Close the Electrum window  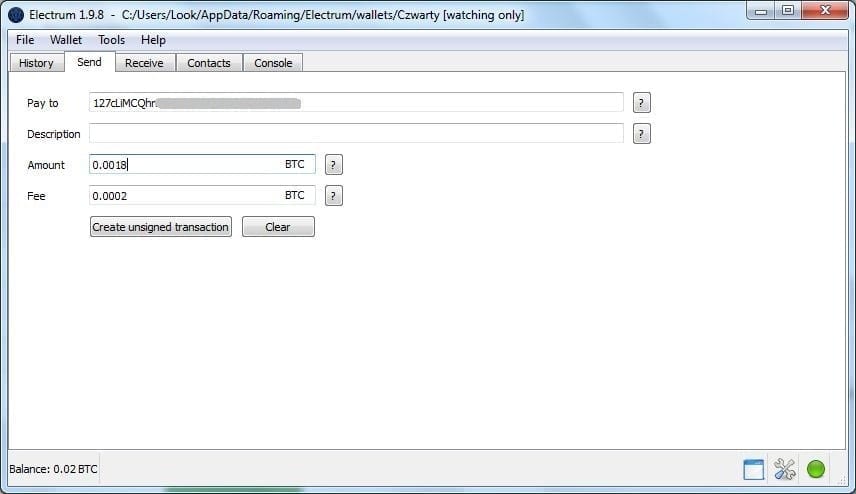(x=825, y=11)
